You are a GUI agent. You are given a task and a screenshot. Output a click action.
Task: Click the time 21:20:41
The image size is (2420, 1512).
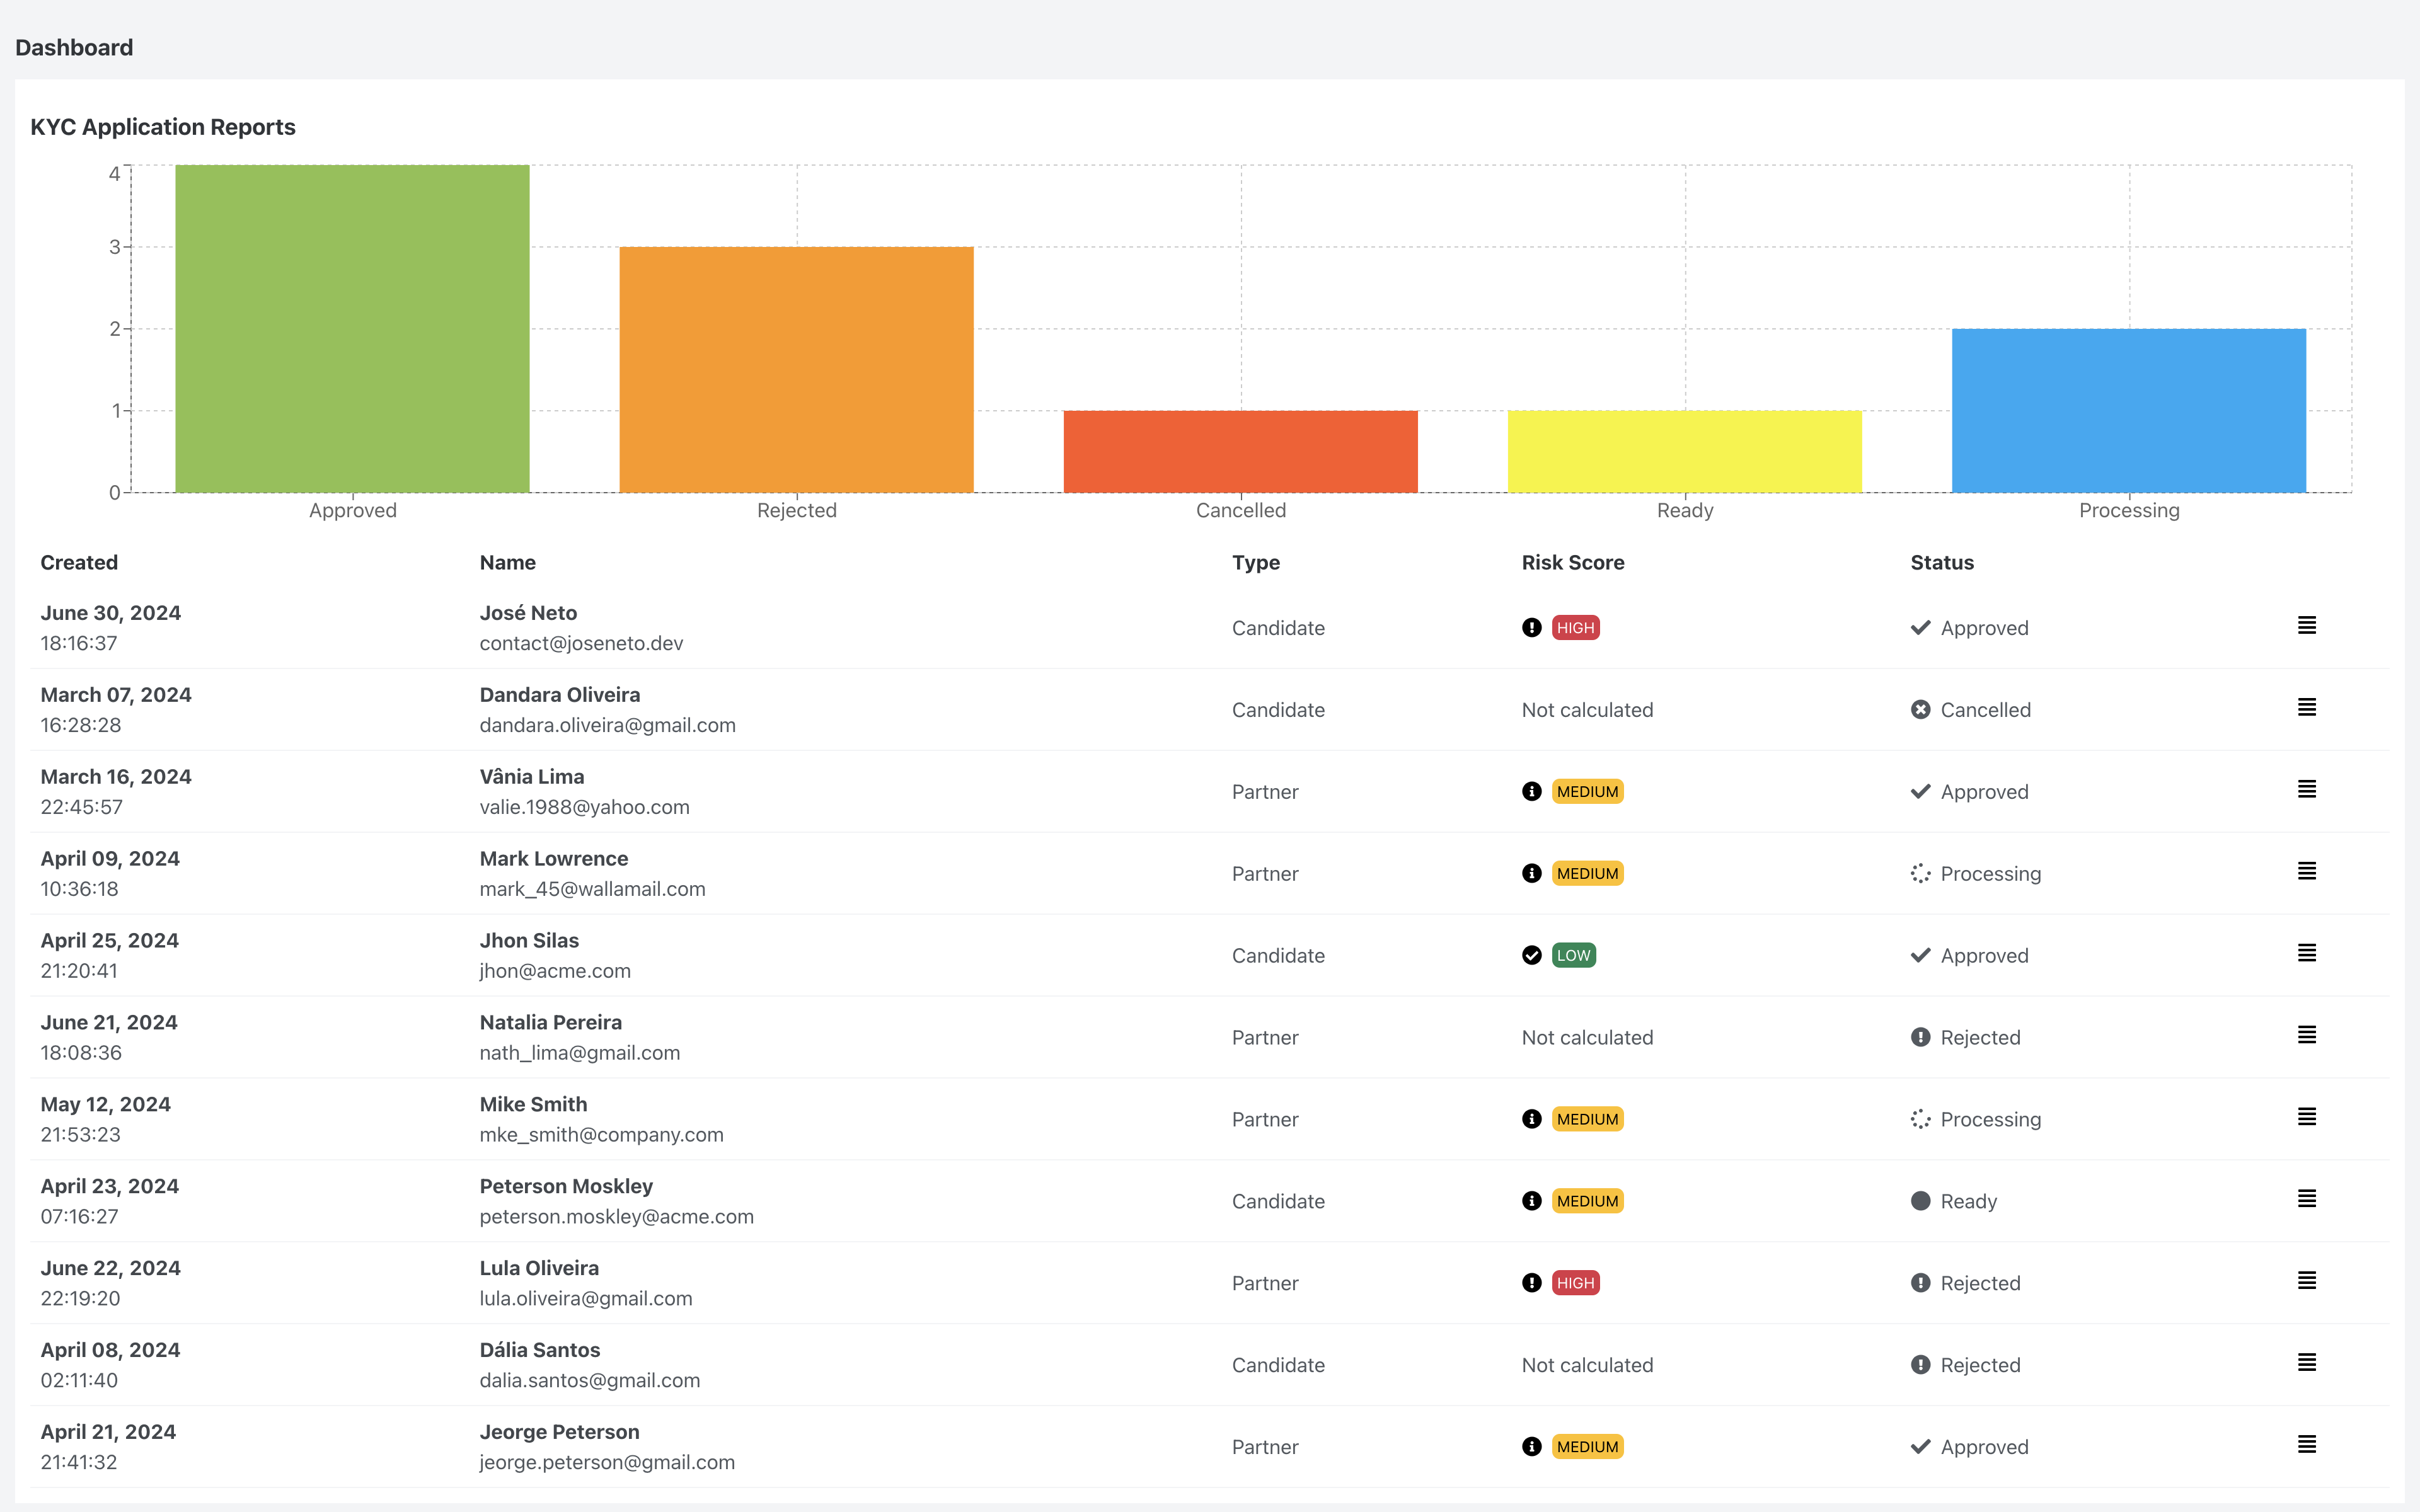pyautogui.click(x=79, y=972)
